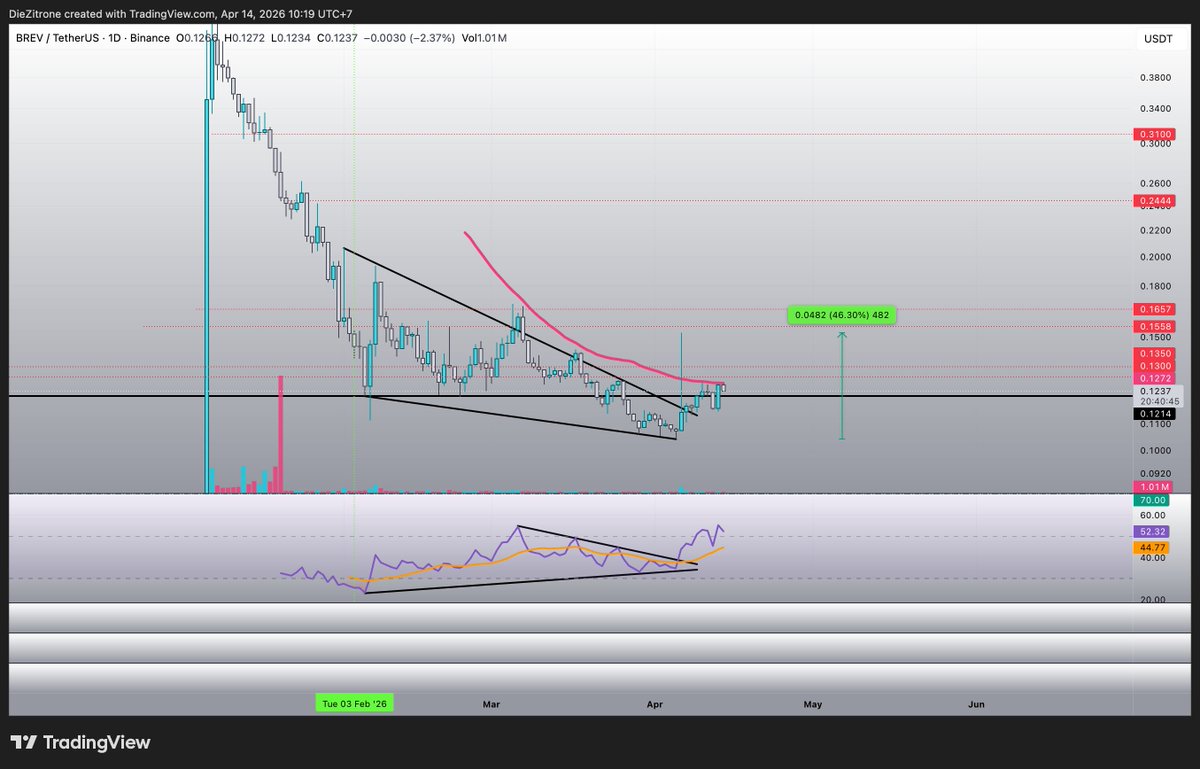The image size is (1200, 769).
Task: Click the red 0.1272 price label
Action: coord(1153,379)
